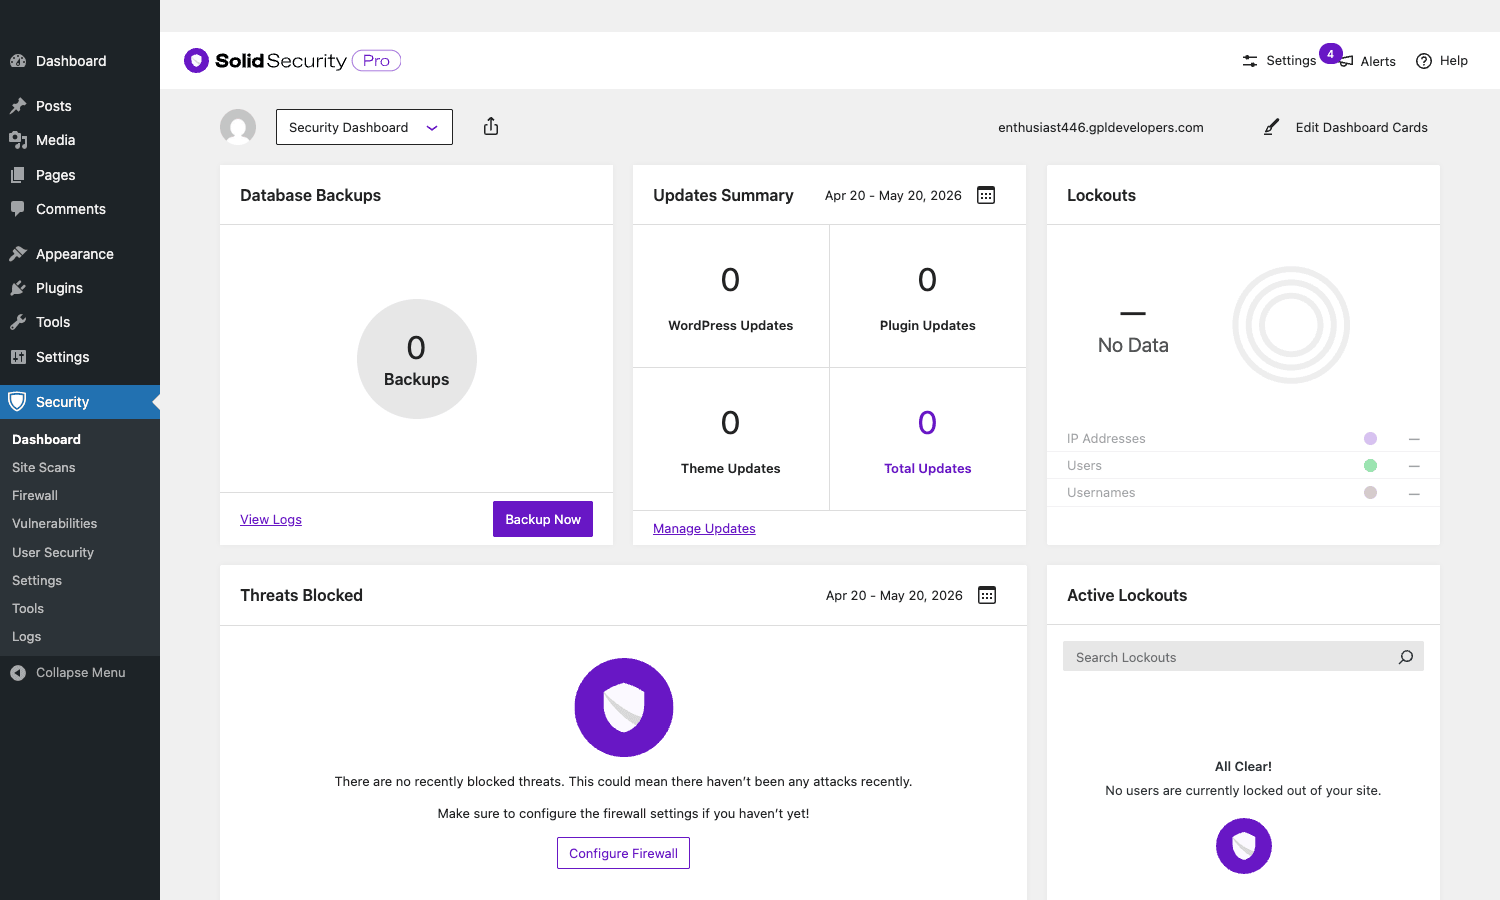1500x900 pixels.
Task: Collapse the admin sidebar menu
Action: click(80, 673)
